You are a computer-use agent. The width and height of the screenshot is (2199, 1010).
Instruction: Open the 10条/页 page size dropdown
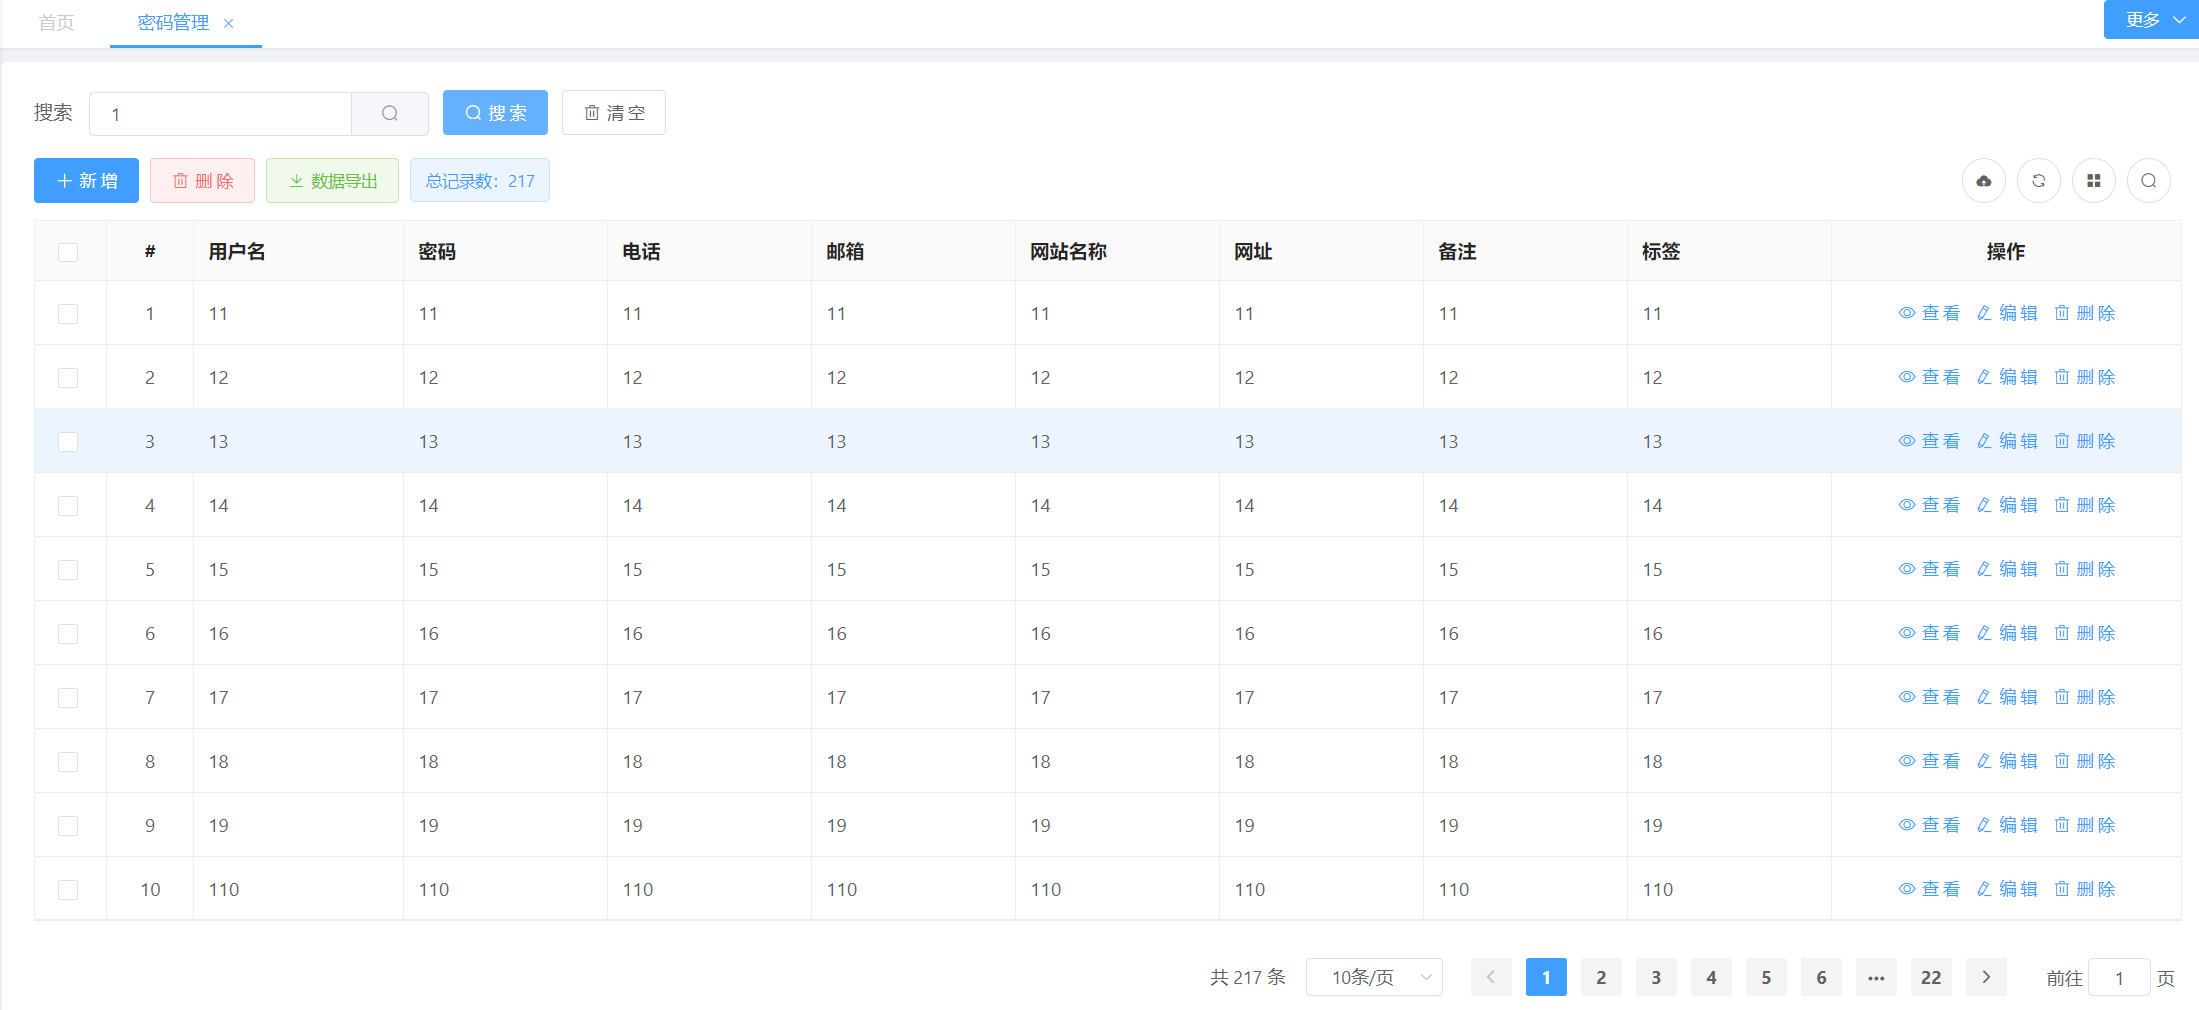pyautogui.click(x=1374, y=977)
